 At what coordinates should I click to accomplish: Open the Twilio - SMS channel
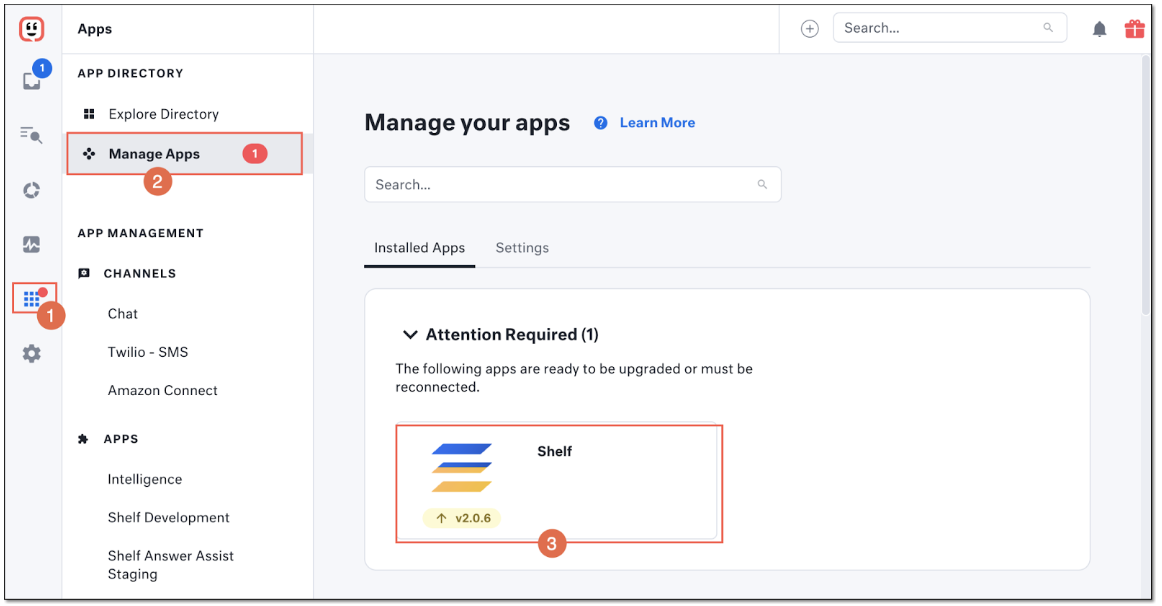tap(148, 353)
